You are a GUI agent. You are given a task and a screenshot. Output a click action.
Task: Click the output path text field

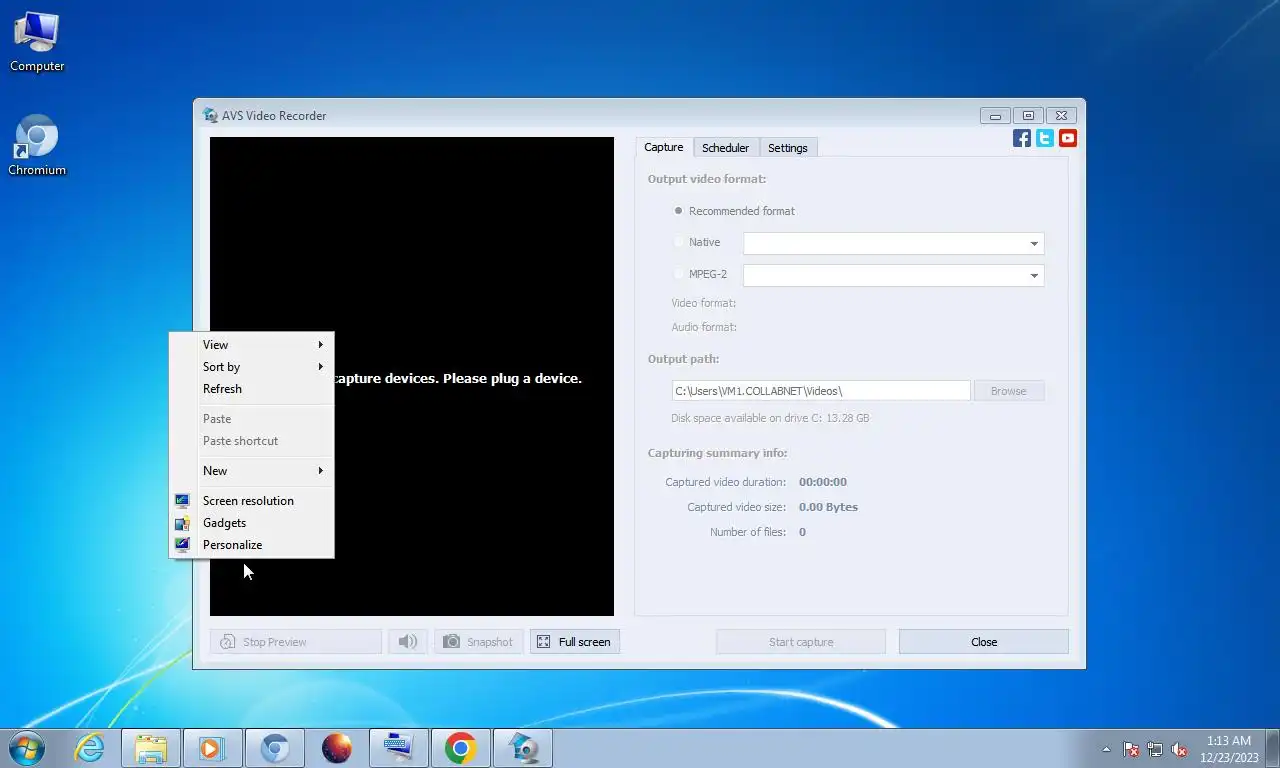(821, 391)
